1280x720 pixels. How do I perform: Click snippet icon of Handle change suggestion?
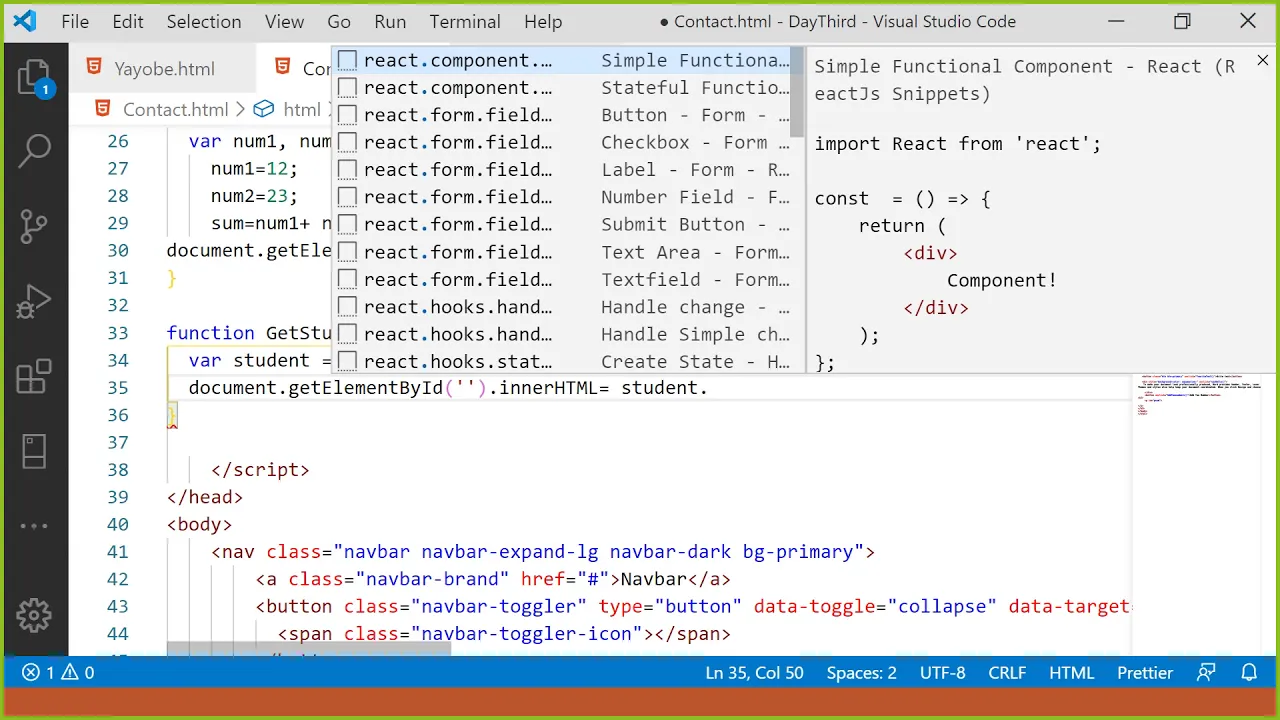pos(347,307)
